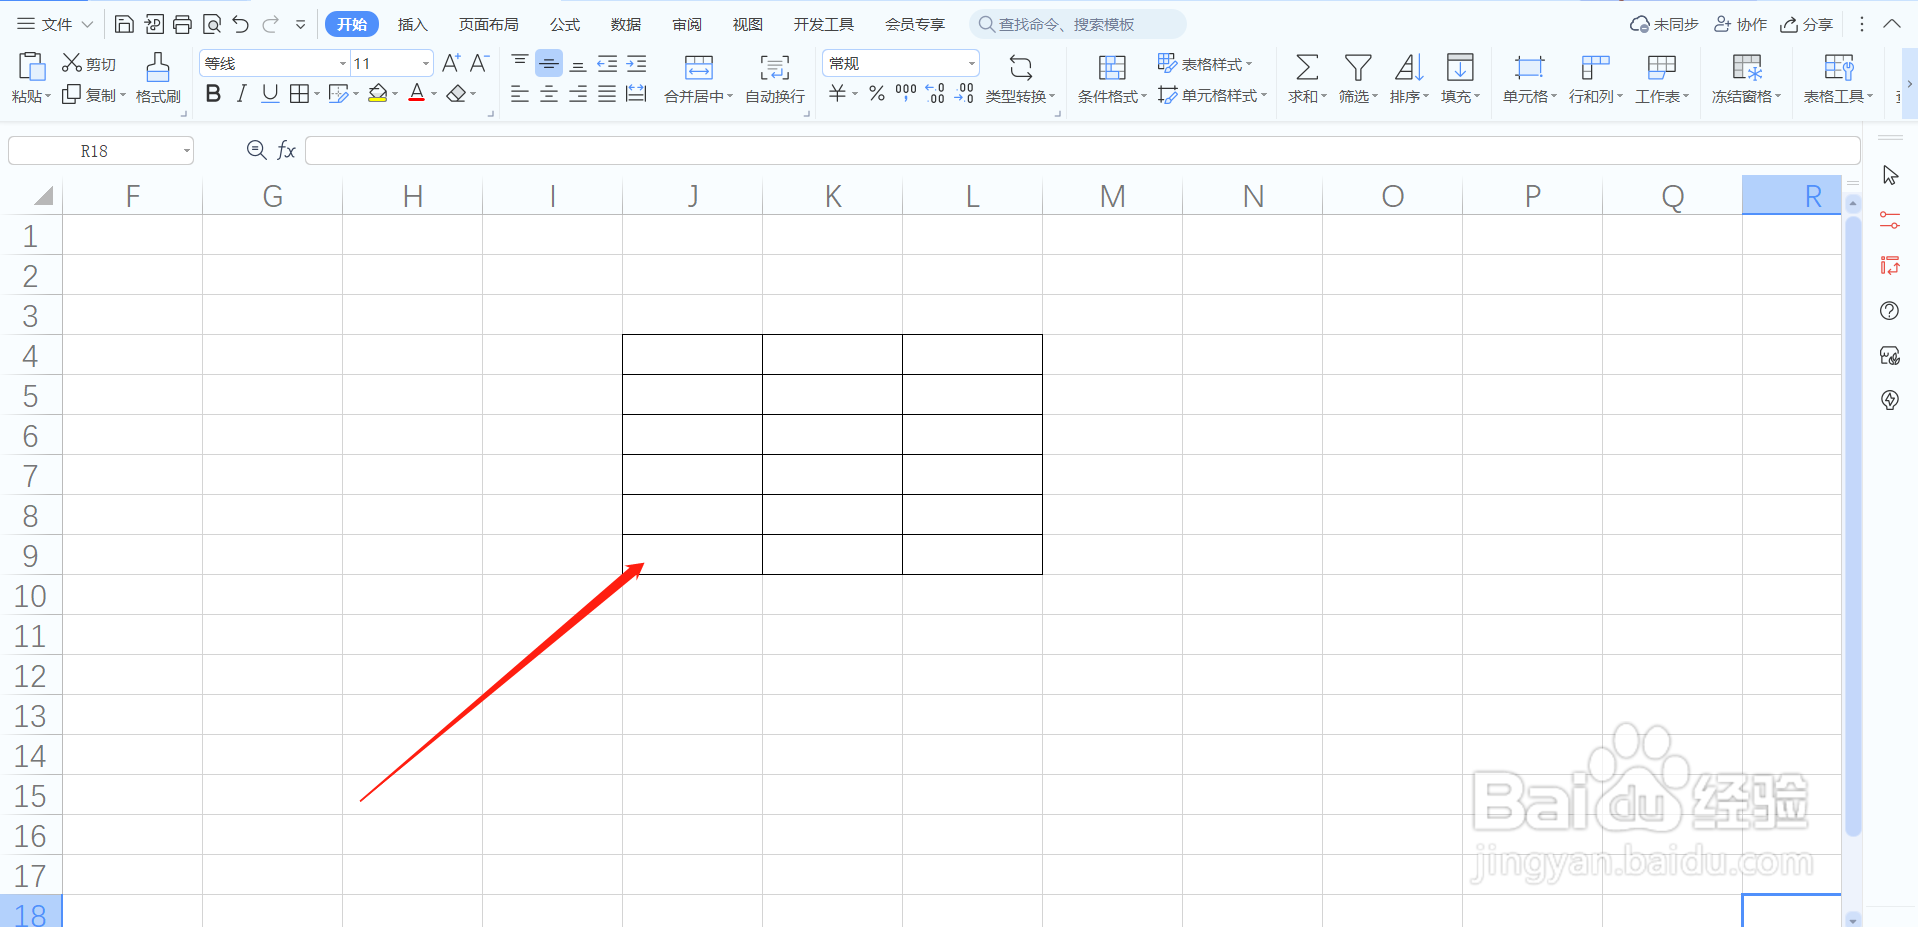Click the zoom magnifier beside fx
The width and height of the screenshot is (1918, 927).
pyautogui.click(x=256, y=150)
